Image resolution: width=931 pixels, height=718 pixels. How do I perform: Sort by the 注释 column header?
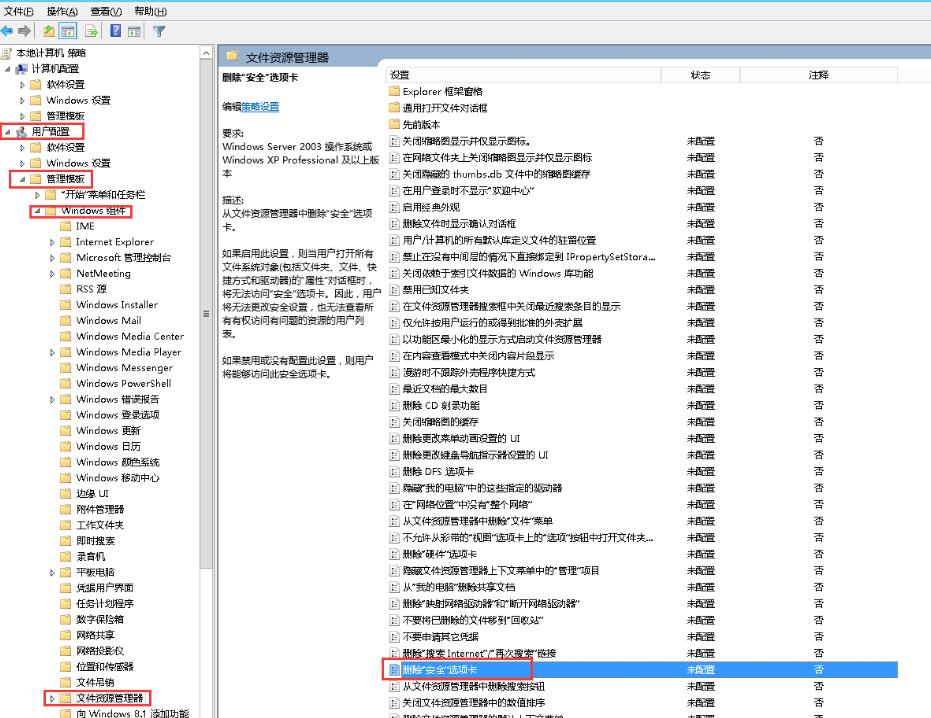tap(818, 75)
